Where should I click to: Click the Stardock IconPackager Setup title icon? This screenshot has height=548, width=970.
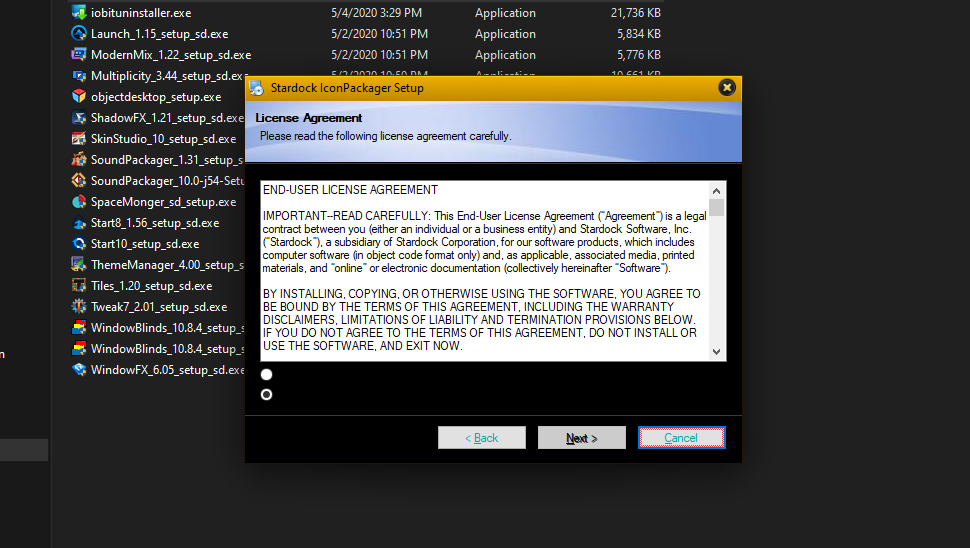pyautogui.click(x=257, y=88)
